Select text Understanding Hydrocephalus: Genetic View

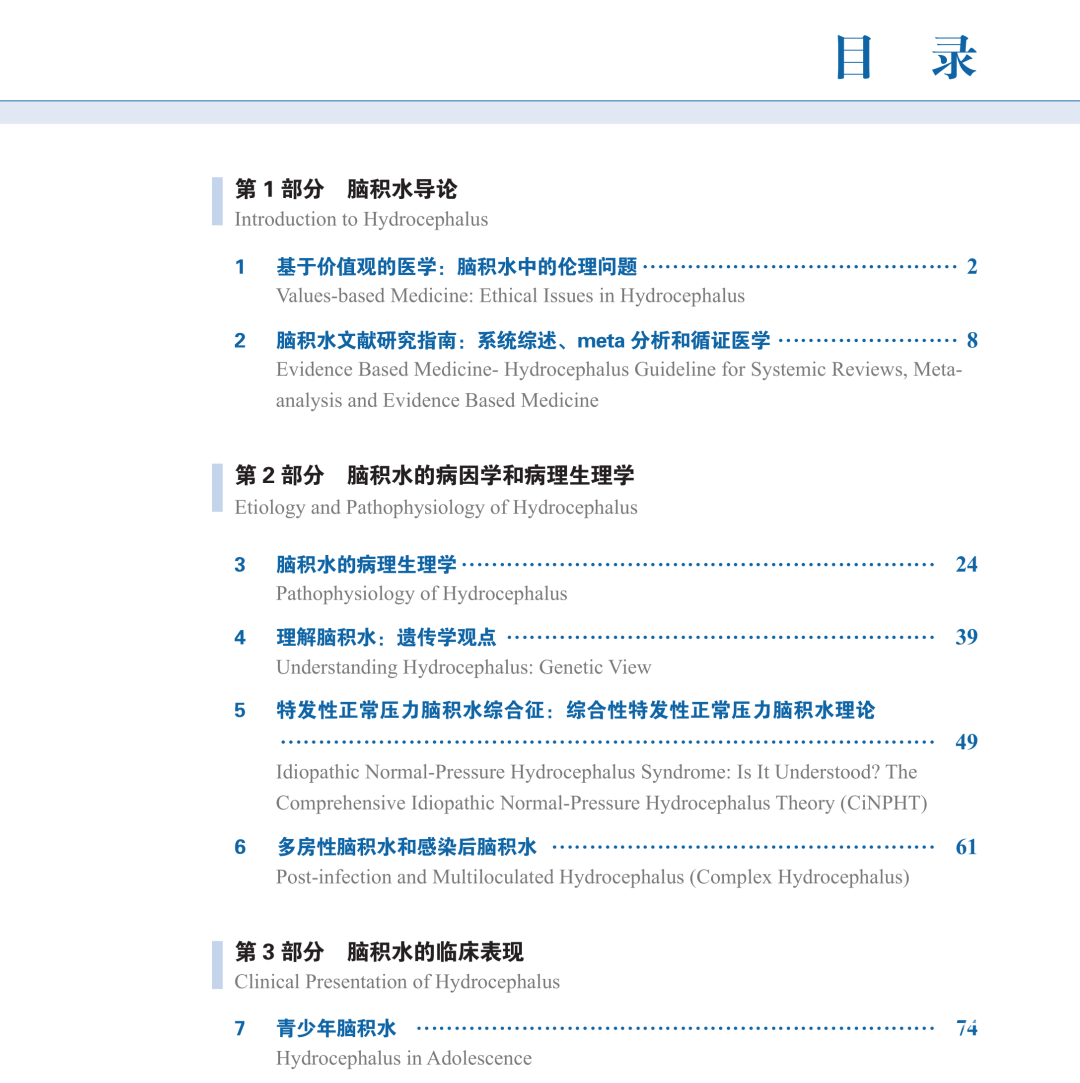click(463, 667)
